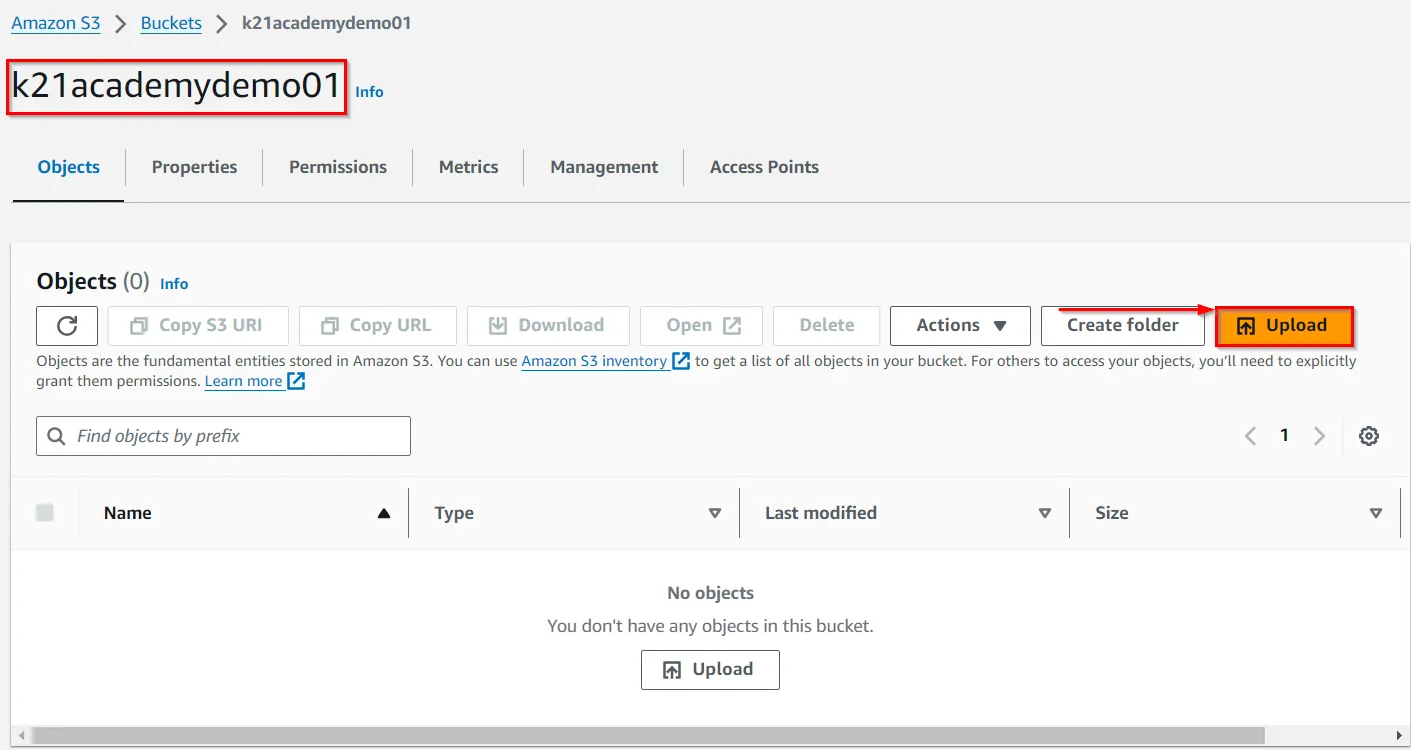Click the refresh objects icon button
This screenshot has height=750, width=1411.
coord(67,326)
